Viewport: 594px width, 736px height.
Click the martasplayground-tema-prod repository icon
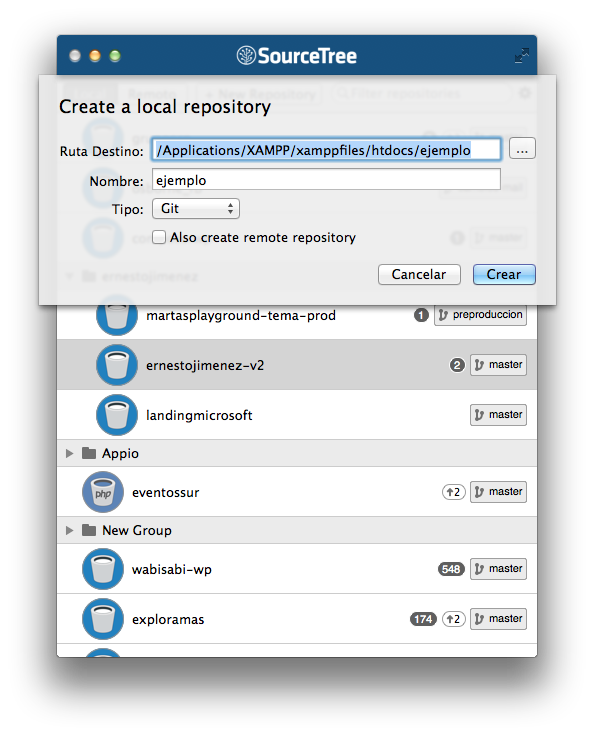(117, 315)
